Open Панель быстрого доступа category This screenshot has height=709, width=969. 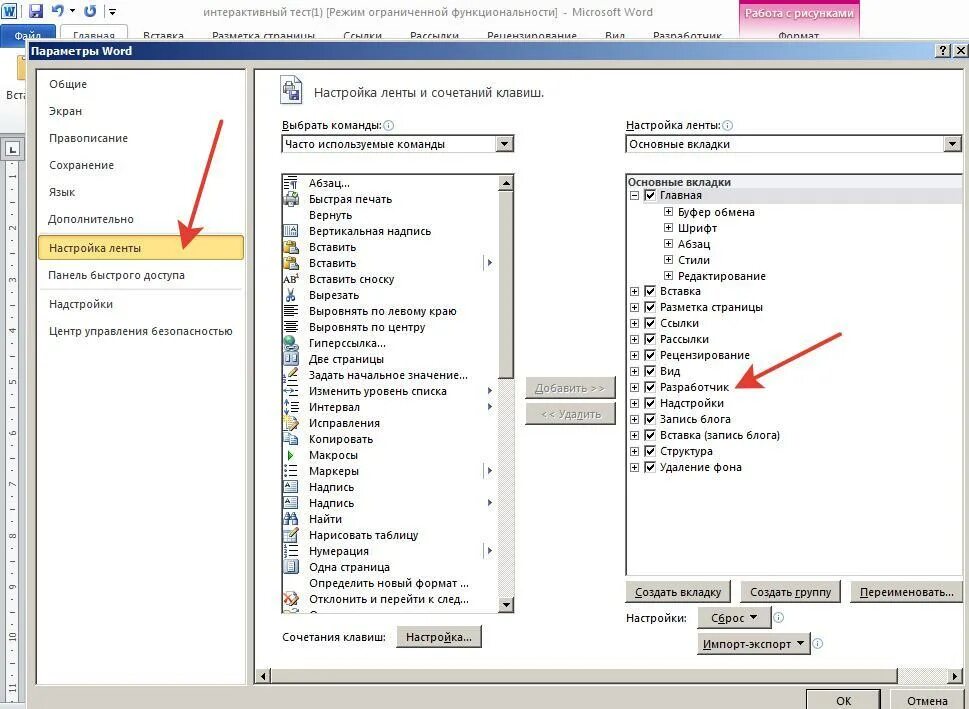pos(141,275)
